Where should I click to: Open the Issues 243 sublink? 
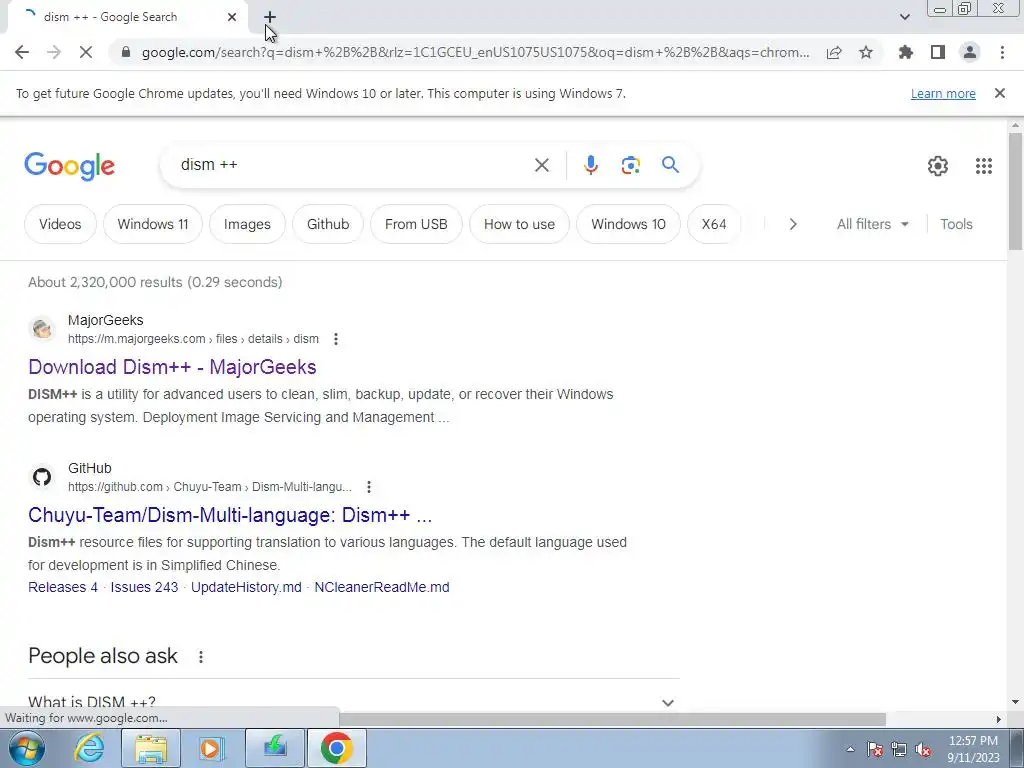coord(144,587)
